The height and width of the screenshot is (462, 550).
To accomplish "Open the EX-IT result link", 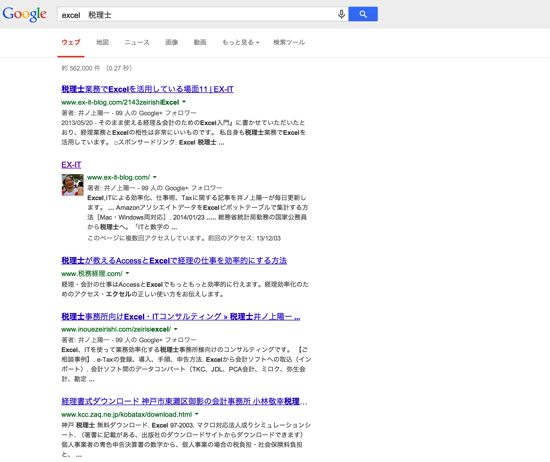I will click(71, 165).
